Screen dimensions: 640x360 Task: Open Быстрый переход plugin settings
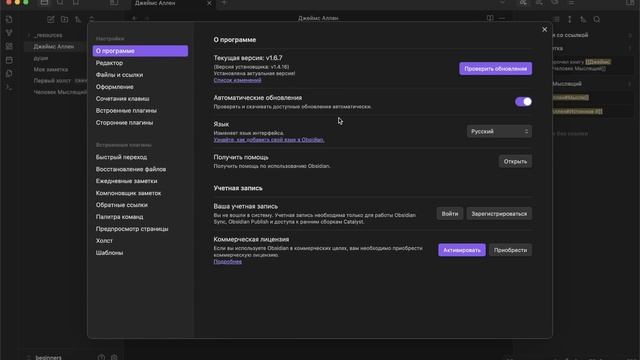pyautogui.click(x=140, y=157)
